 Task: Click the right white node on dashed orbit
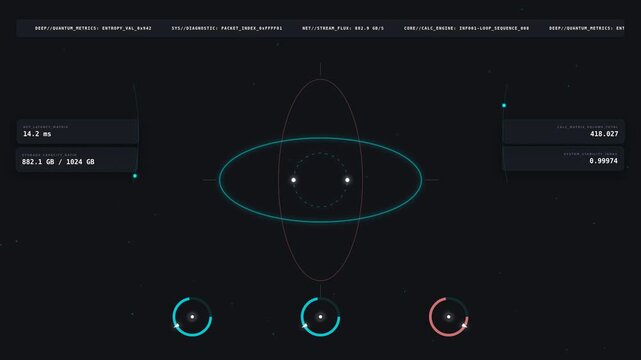pos(347,180)
